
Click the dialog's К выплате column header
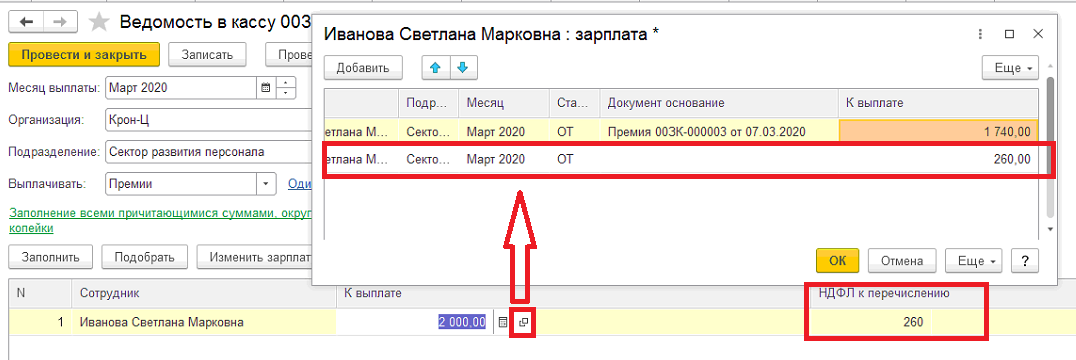(x=938, y=103)
